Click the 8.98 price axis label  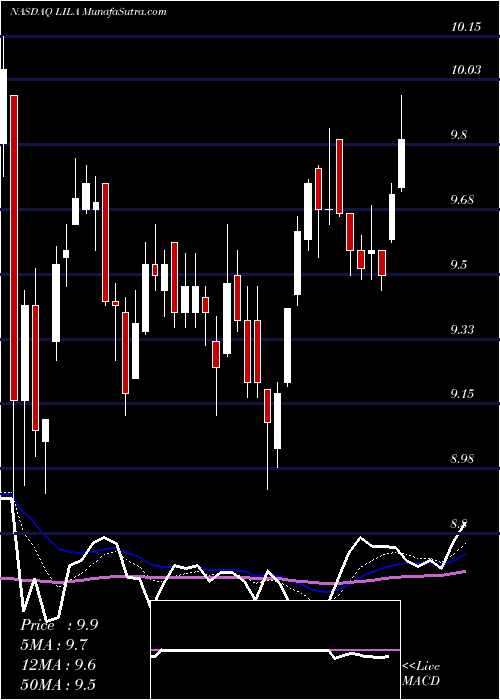point(462,459)
